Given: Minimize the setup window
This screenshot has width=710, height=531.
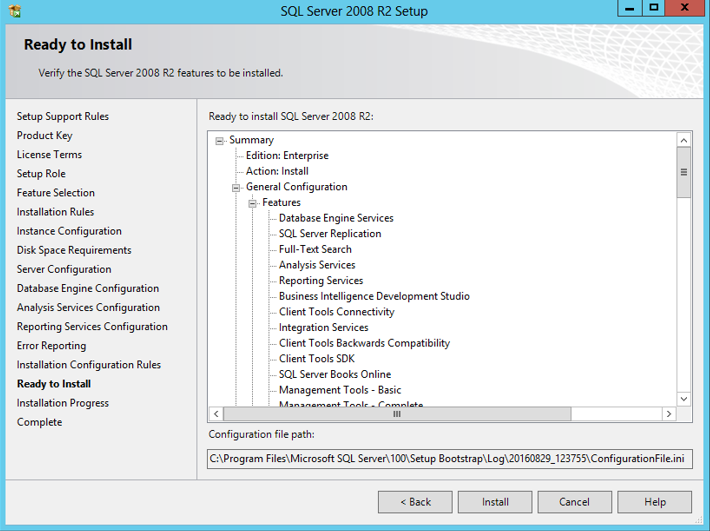Looking at the screenshot, I should click(x=629, y=8).
